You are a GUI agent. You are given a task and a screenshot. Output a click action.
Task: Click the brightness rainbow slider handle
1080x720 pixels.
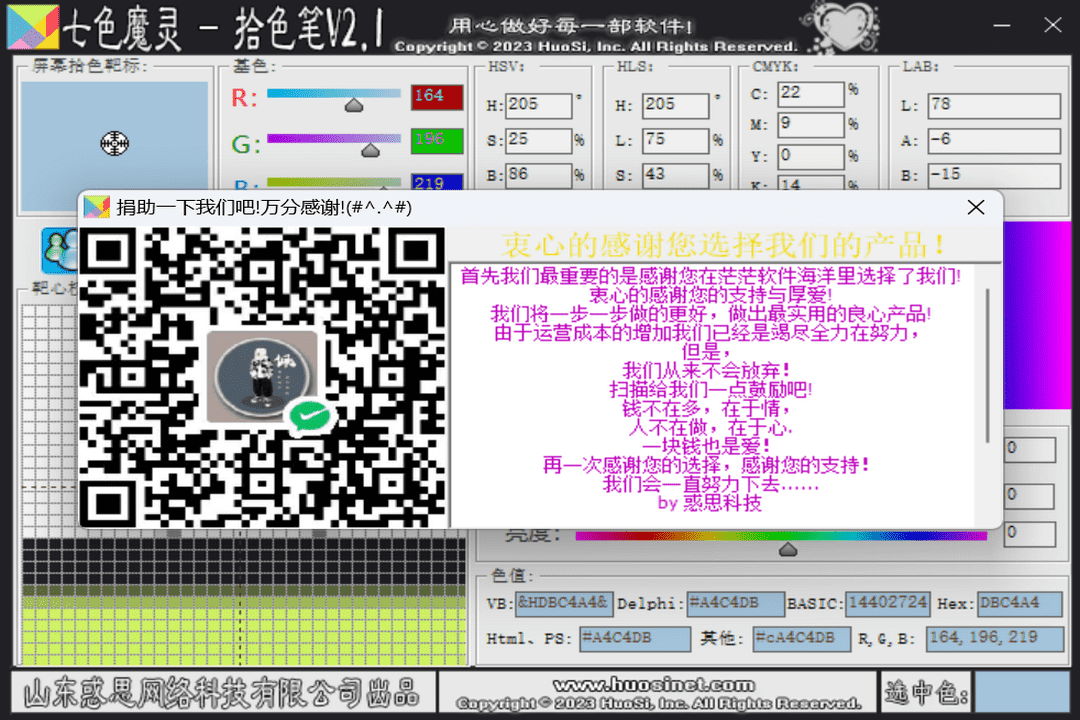tap(788, 549)
